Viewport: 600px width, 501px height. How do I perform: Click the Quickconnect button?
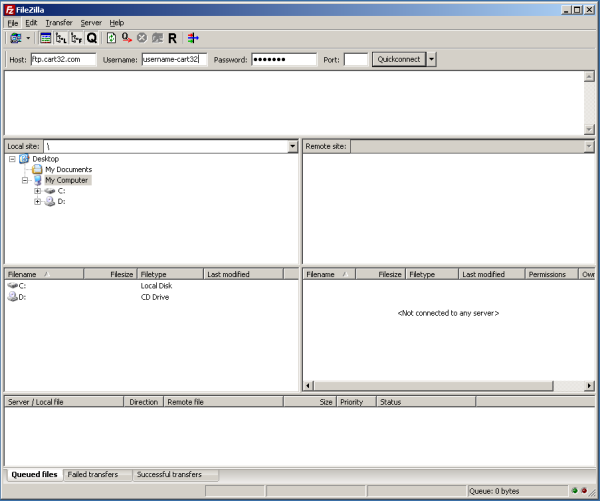399,59
